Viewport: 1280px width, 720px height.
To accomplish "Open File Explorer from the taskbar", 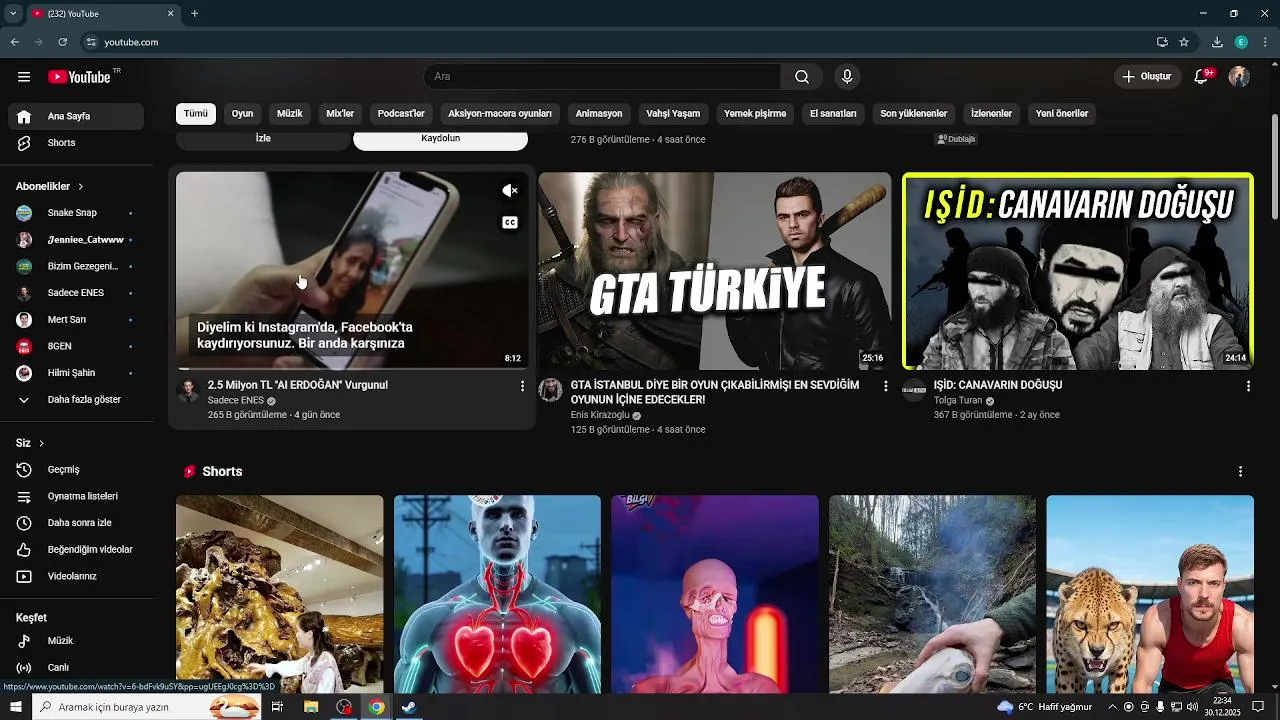I will click(311, 707).
